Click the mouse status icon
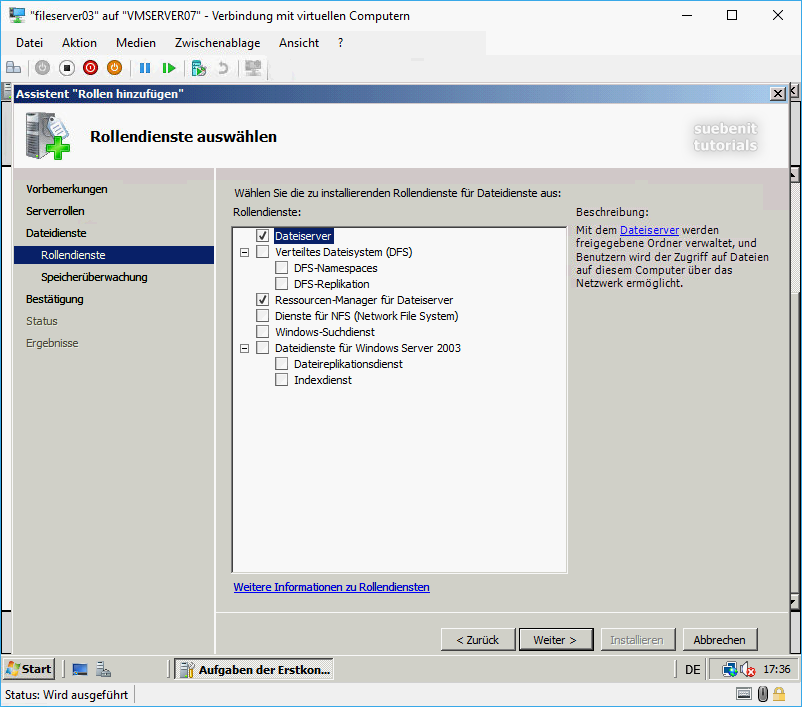Viewport: 802px width, 707px height. [763, 694]
